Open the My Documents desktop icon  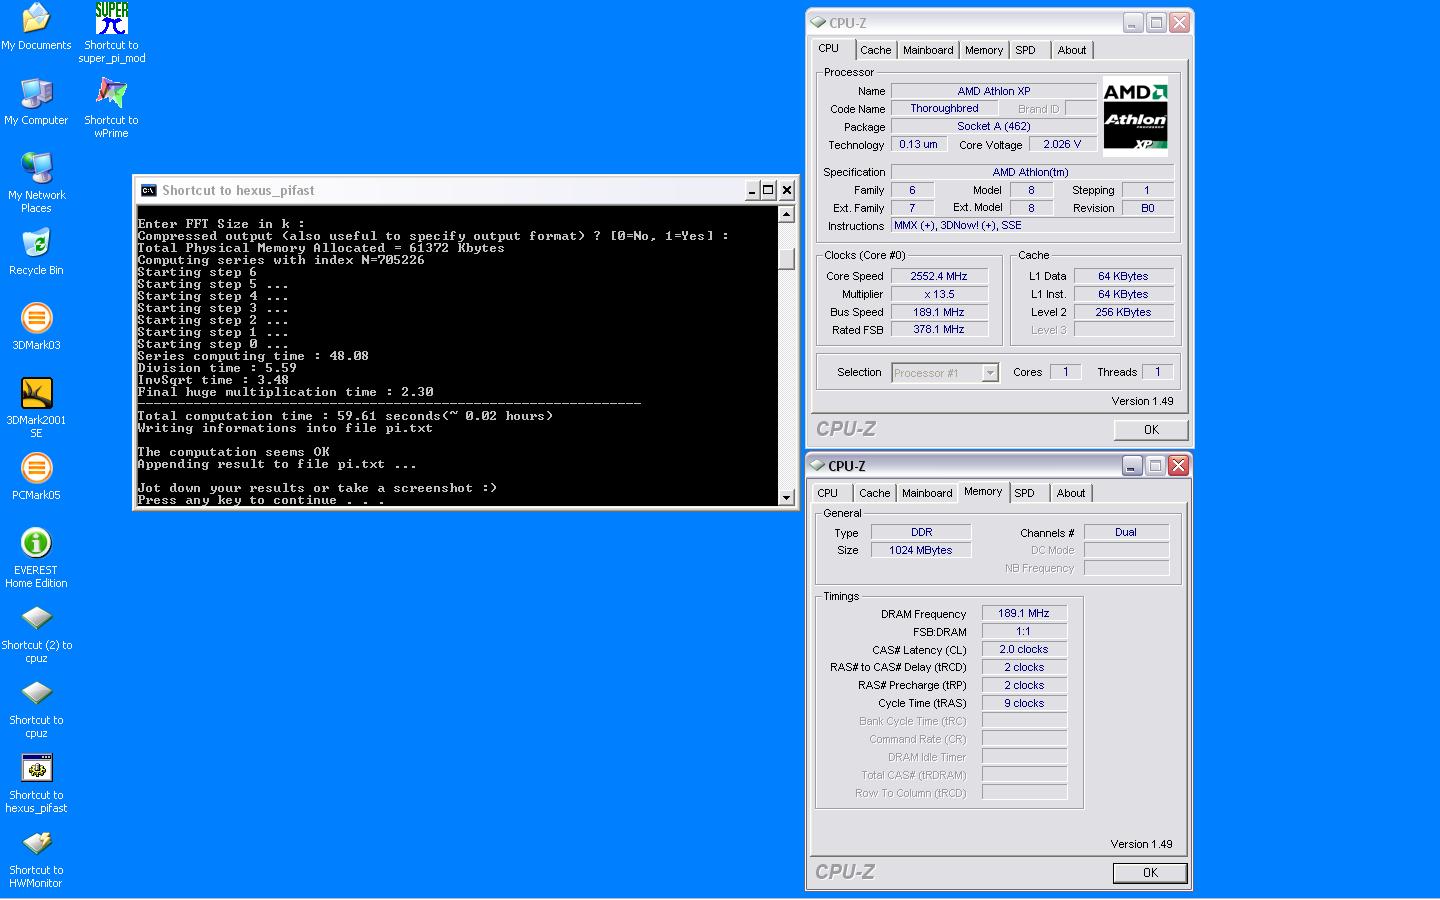pos(36,17)
